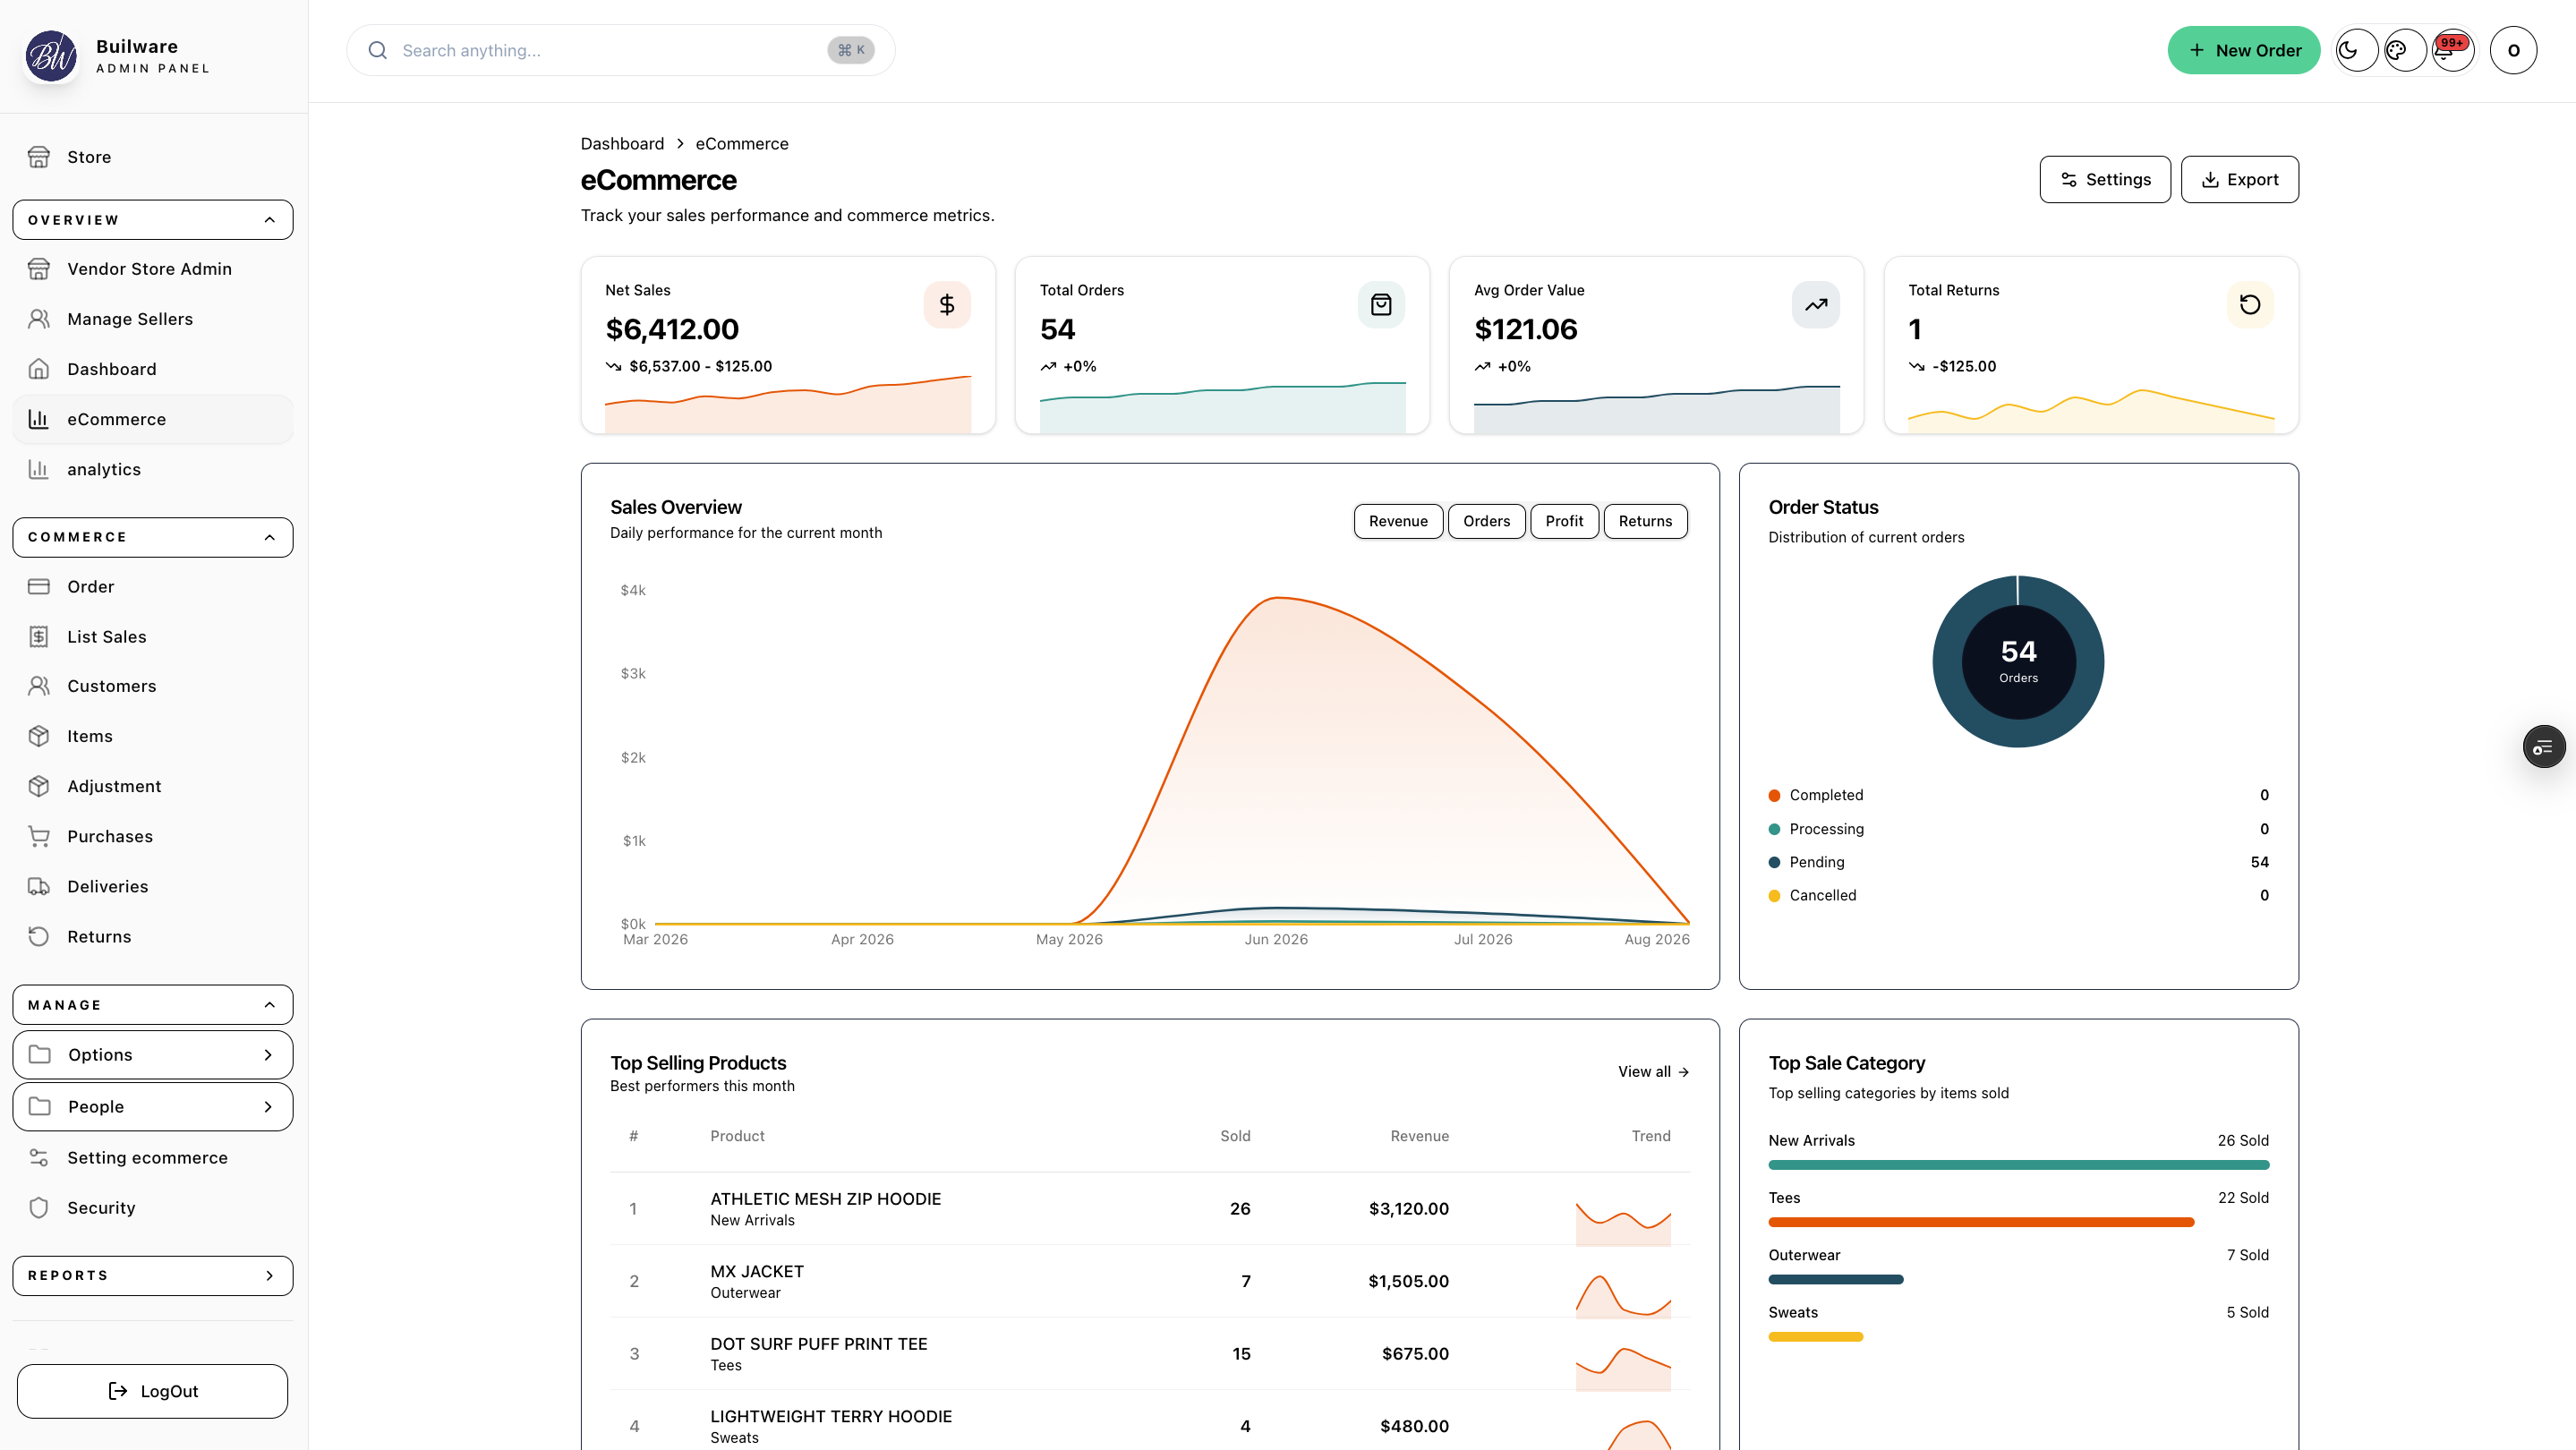The height and width of the screenshot is (1450, 2576).
Task: Click the 54 Orders donut chart
Action: point(2018,661)
